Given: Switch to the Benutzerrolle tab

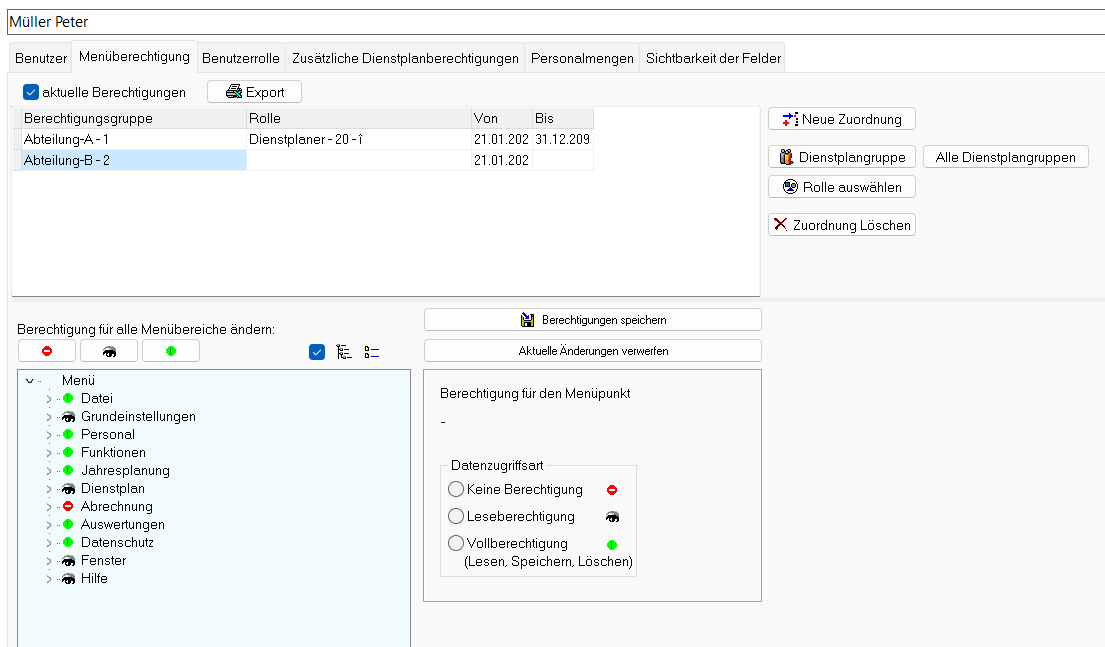Looking at the screenshot, I should (240, 58).
